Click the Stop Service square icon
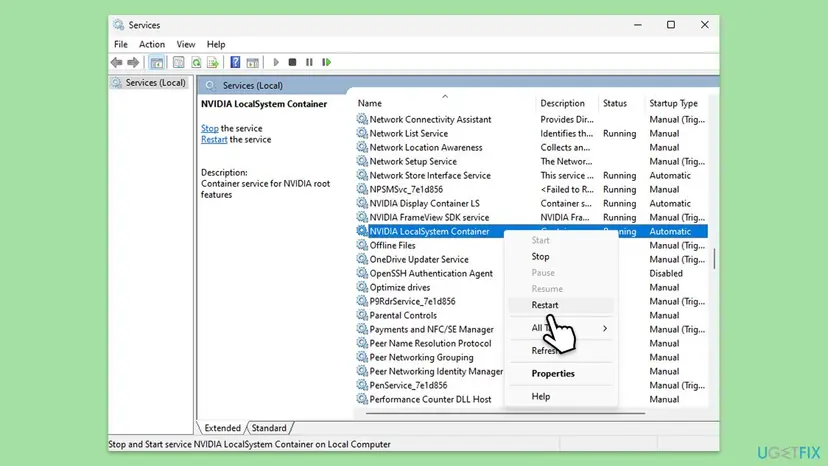This screenshot has height=466, width=828. (x=293, y=62)
